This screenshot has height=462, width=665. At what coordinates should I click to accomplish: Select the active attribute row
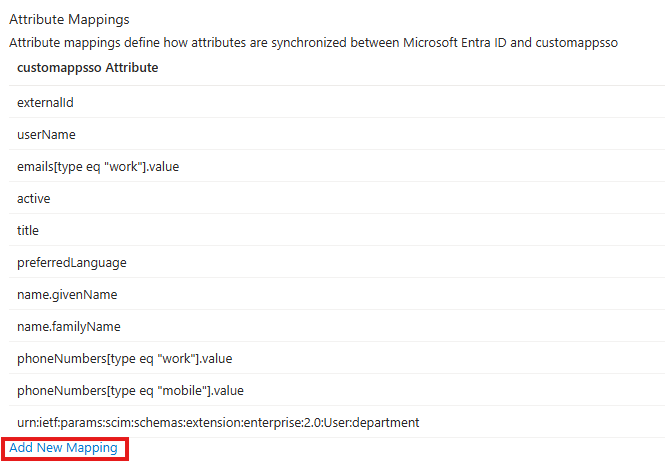click(34, 198)
